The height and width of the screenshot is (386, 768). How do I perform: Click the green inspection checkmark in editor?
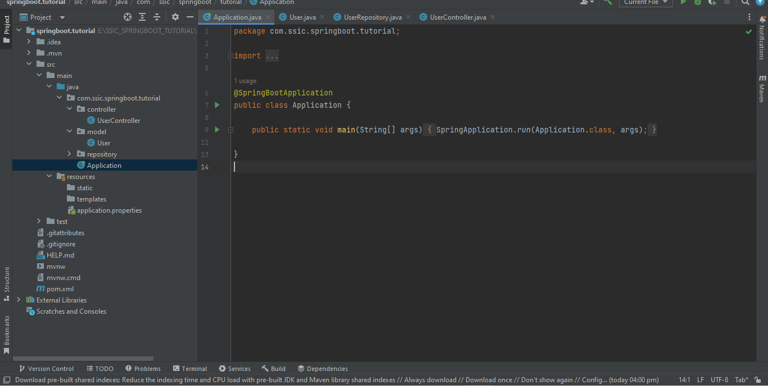point(748,31)
